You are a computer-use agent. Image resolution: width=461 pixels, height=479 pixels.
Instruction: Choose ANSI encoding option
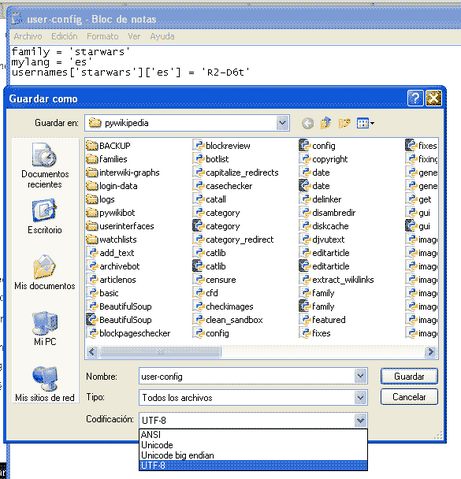tap(253, 434)
